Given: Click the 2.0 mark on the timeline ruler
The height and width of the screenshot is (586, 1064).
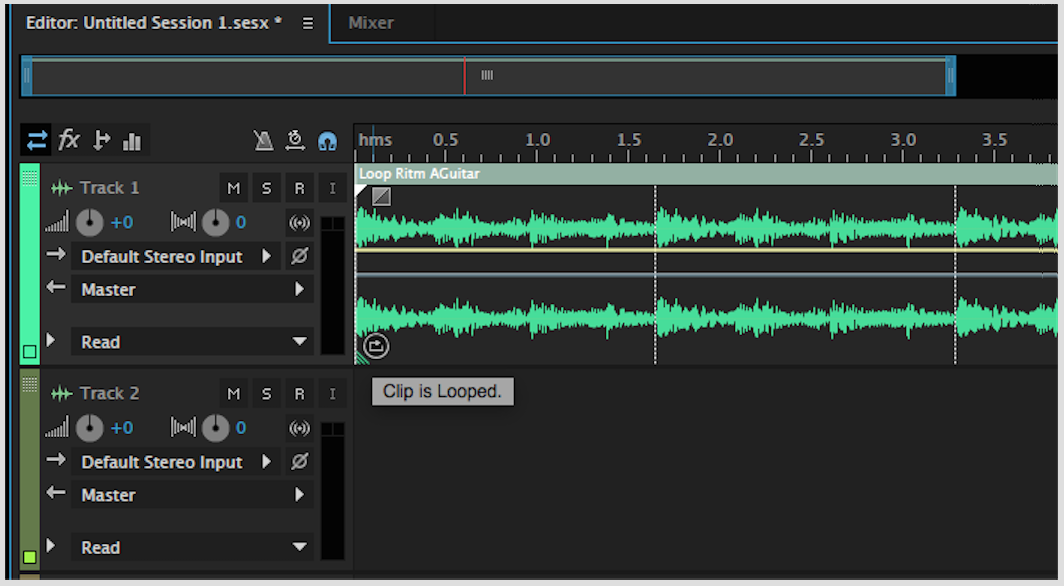Looking at the screenshot, I should click(x=720, y=140).
